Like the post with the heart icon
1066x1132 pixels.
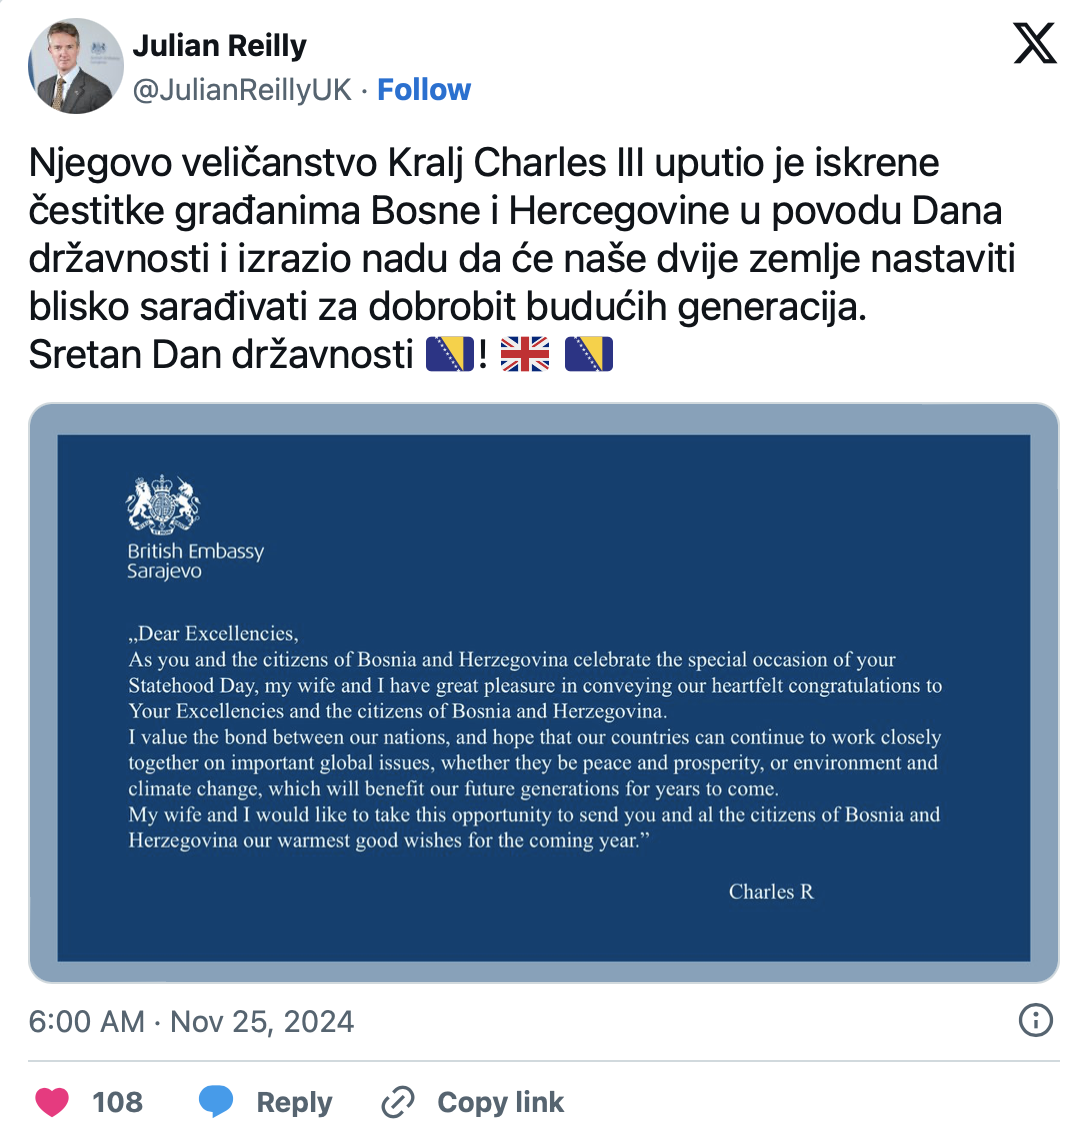pyautogui.click(x=52, y=1102)
